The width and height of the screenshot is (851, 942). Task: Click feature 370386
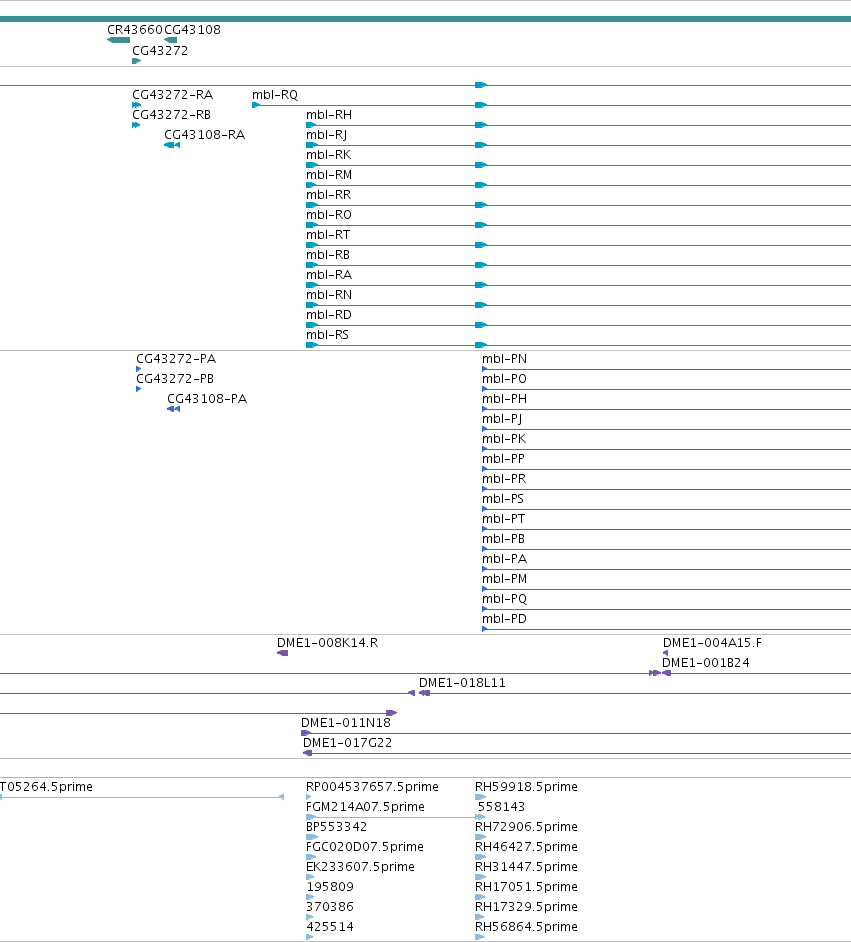(330, 907)
